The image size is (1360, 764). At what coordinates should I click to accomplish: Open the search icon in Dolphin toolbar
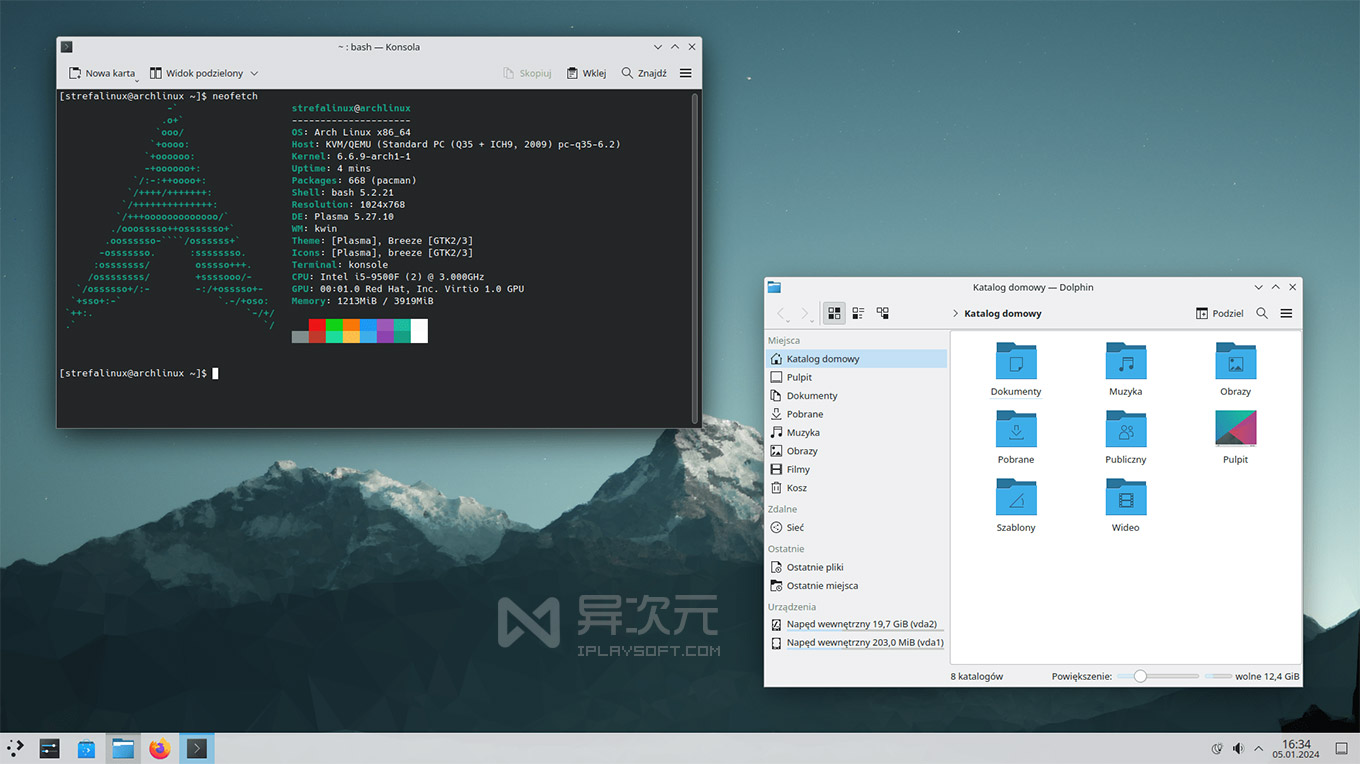[x=1261, y=312]
